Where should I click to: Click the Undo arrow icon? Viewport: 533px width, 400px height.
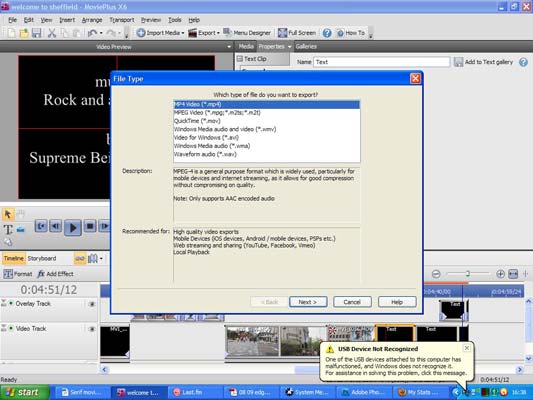92,33
